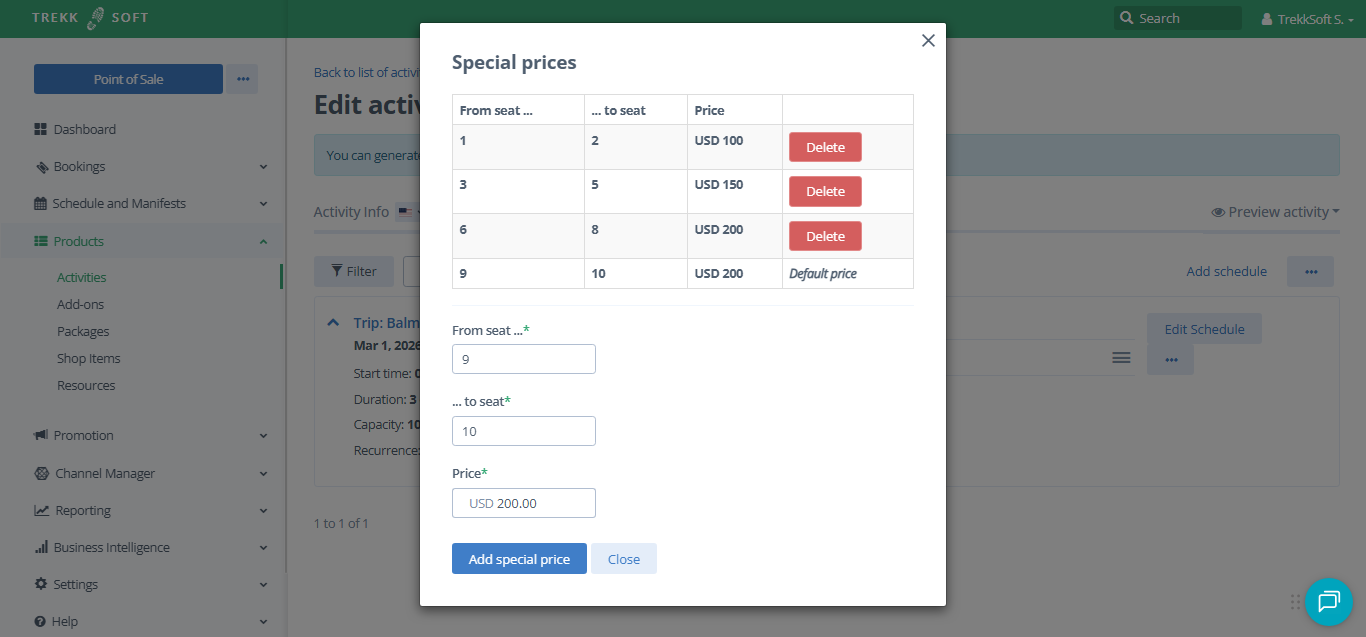Click the live chat bubble icon
This screenshot has width=1366, height=637.
coord(1328,601)
